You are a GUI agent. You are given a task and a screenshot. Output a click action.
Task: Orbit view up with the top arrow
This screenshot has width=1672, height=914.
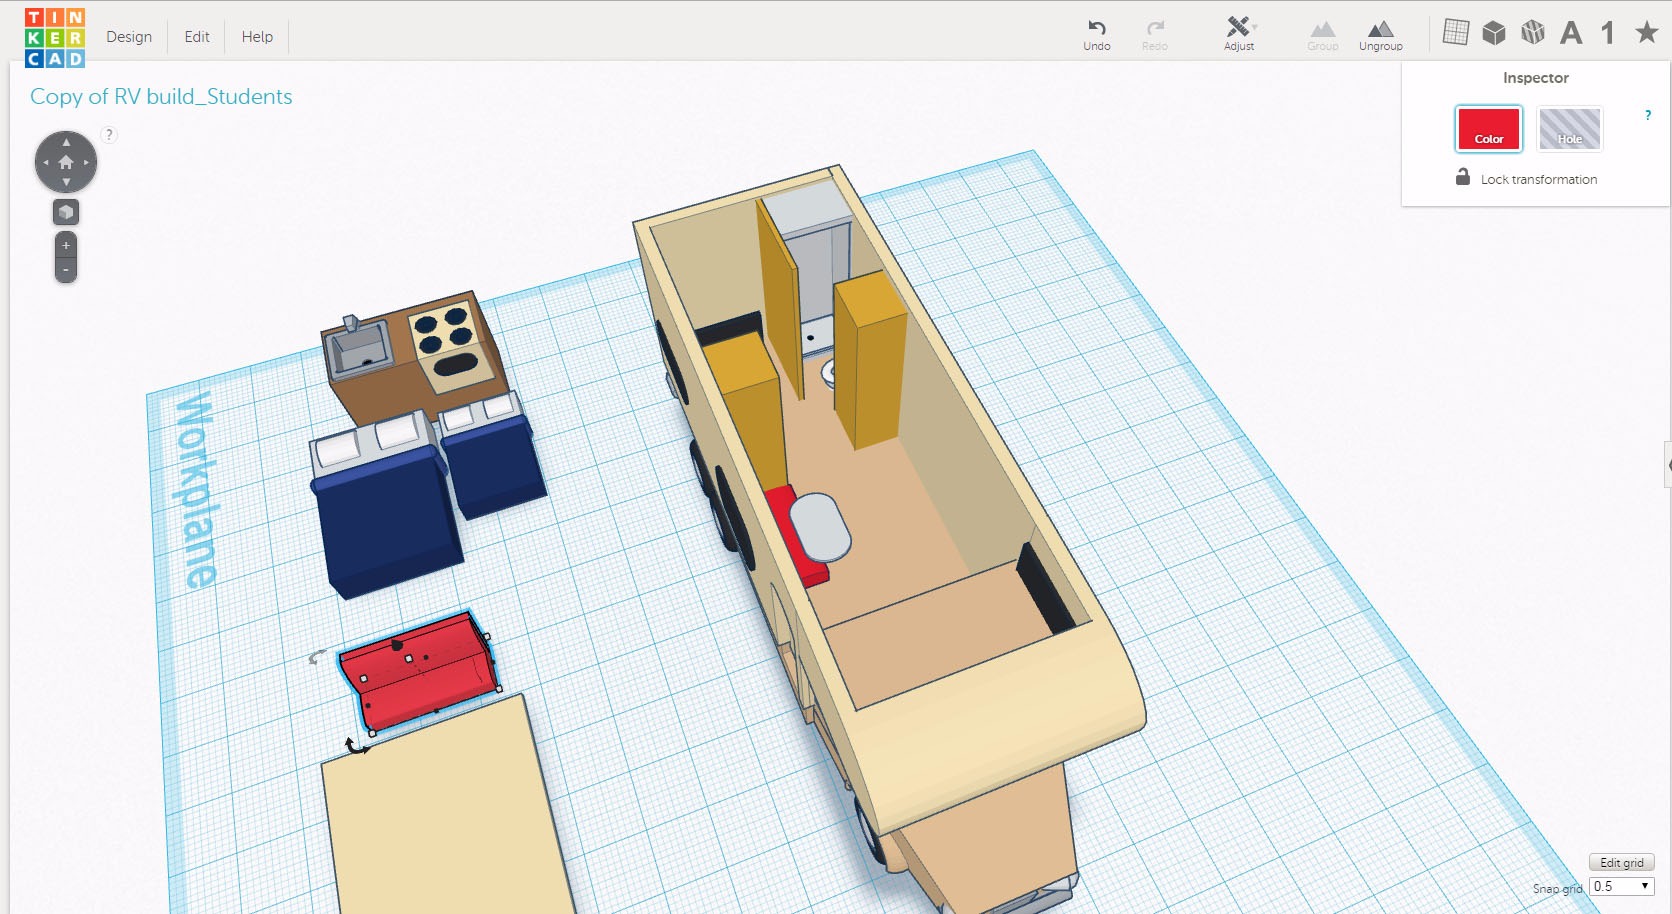point(66,142)
